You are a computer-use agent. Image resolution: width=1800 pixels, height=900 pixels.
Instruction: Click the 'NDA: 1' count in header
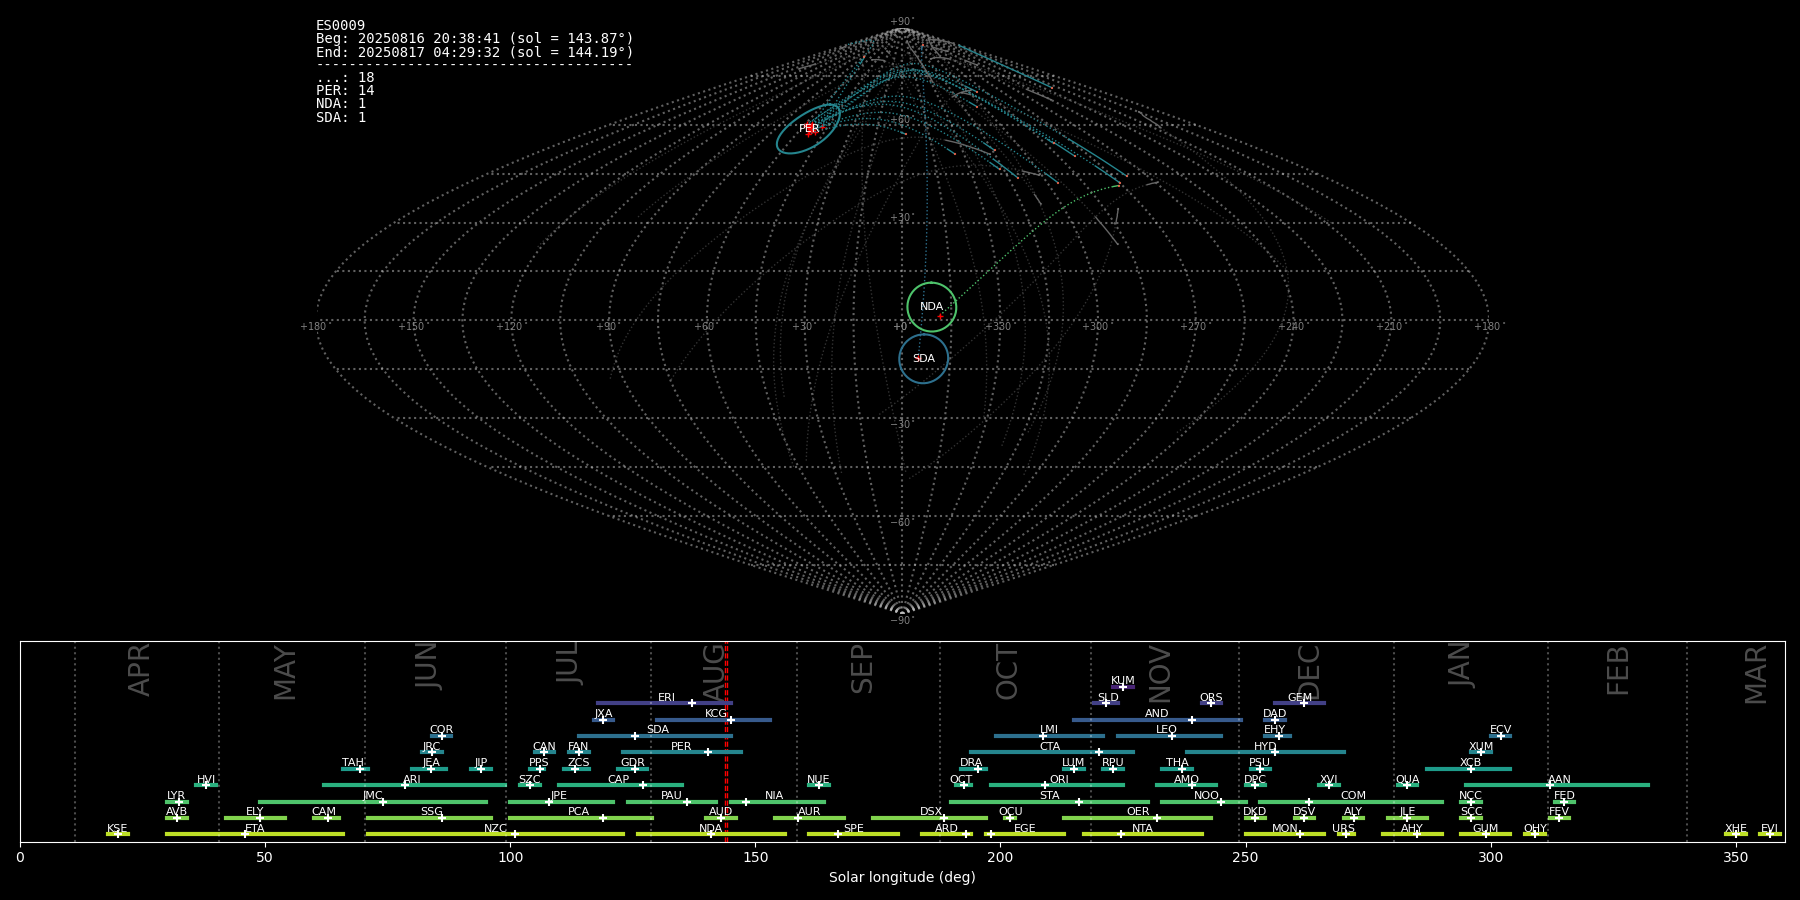point(341,104)
